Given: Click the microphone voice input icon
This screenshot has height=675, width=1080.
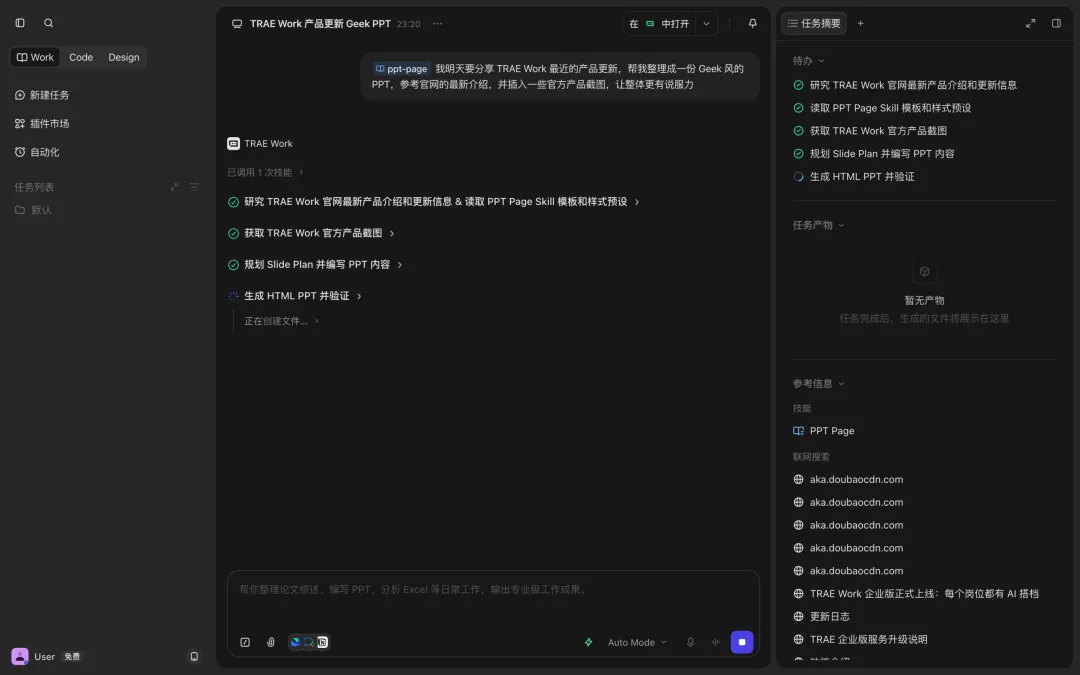Looking at the screenshot, I should pos(690,642).
